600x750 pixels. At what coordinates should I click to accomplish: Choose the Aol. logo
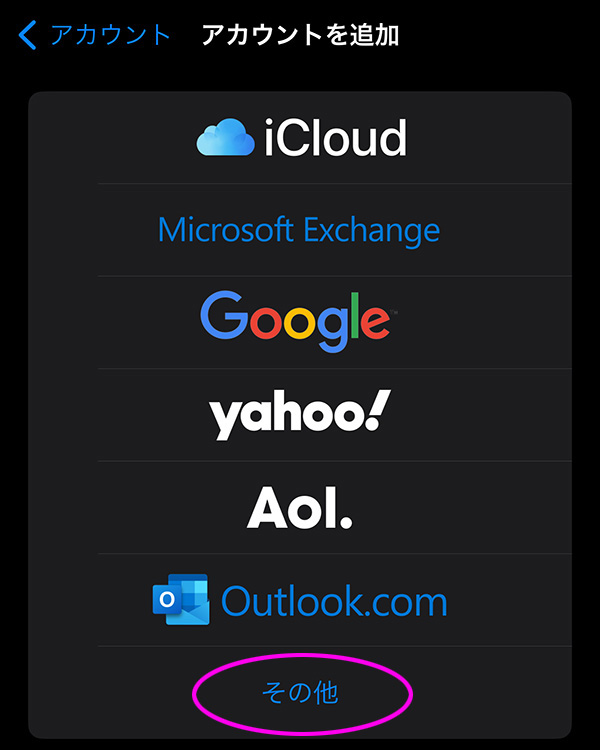tap(300, 507)
